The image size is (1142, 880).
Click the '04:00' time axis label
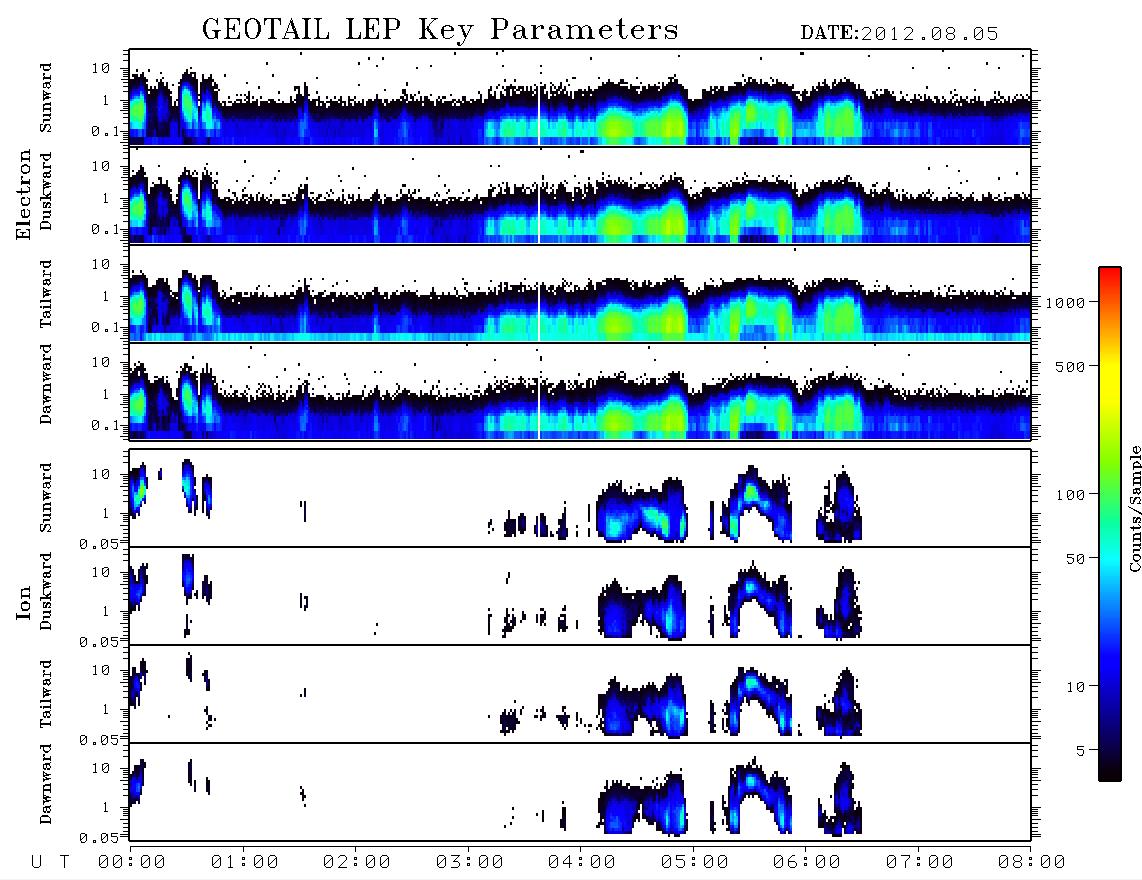tap(582, 863)
